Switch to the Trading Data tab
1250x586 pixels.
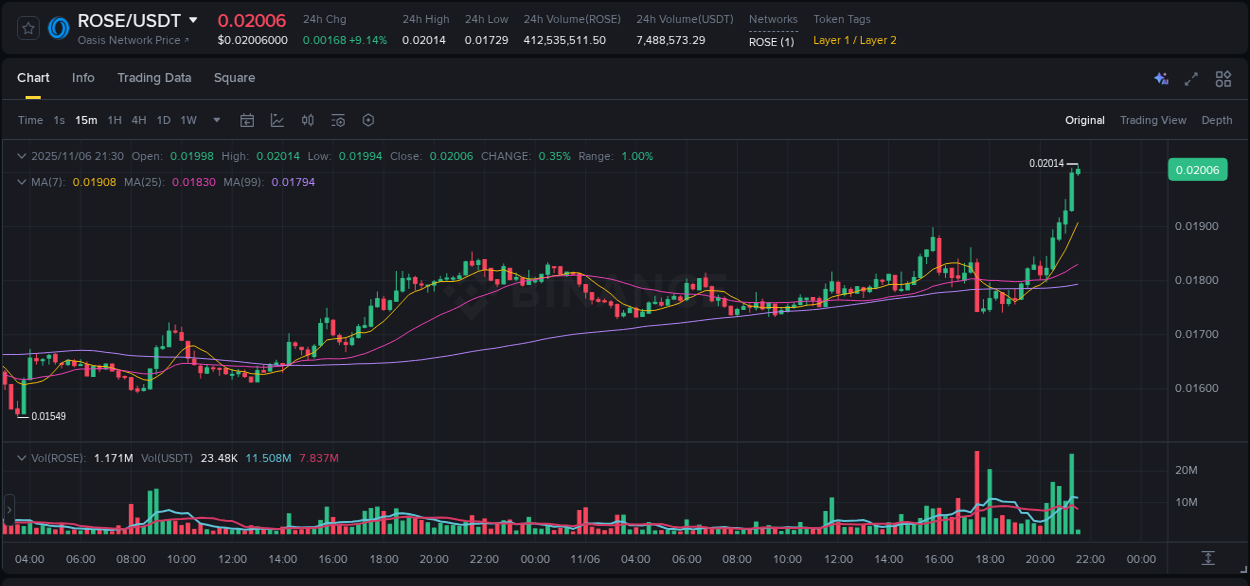(154, 78)
